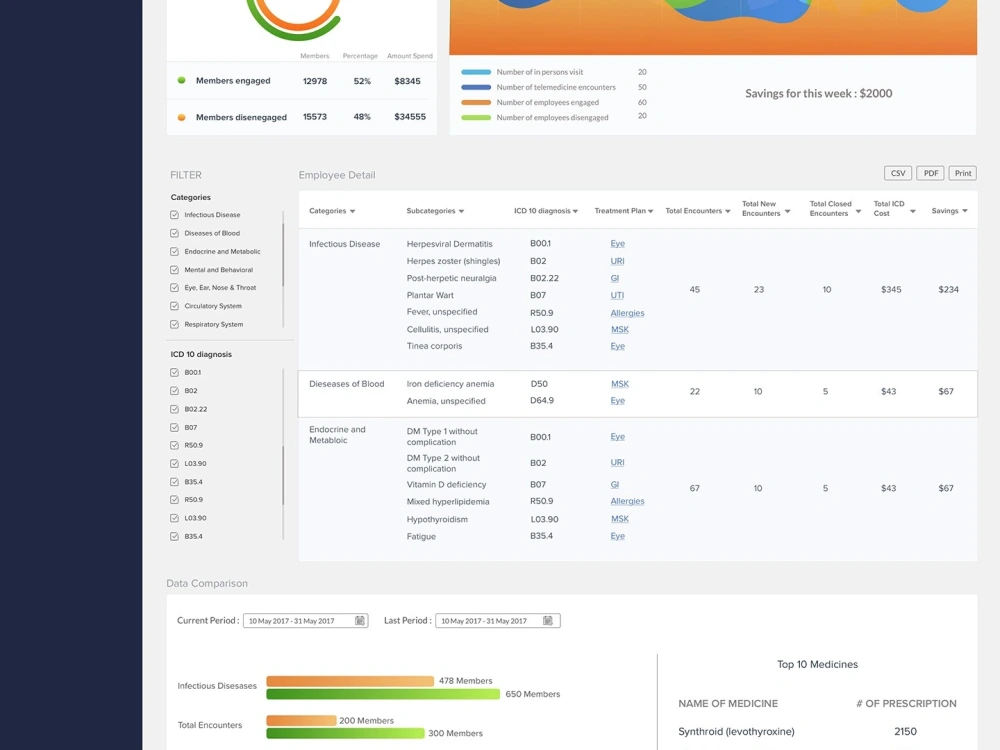The width and height of the screenshot is (1000, 750).
Task: Open Total Closed Encounters dropdown
Action: [858, 212]
